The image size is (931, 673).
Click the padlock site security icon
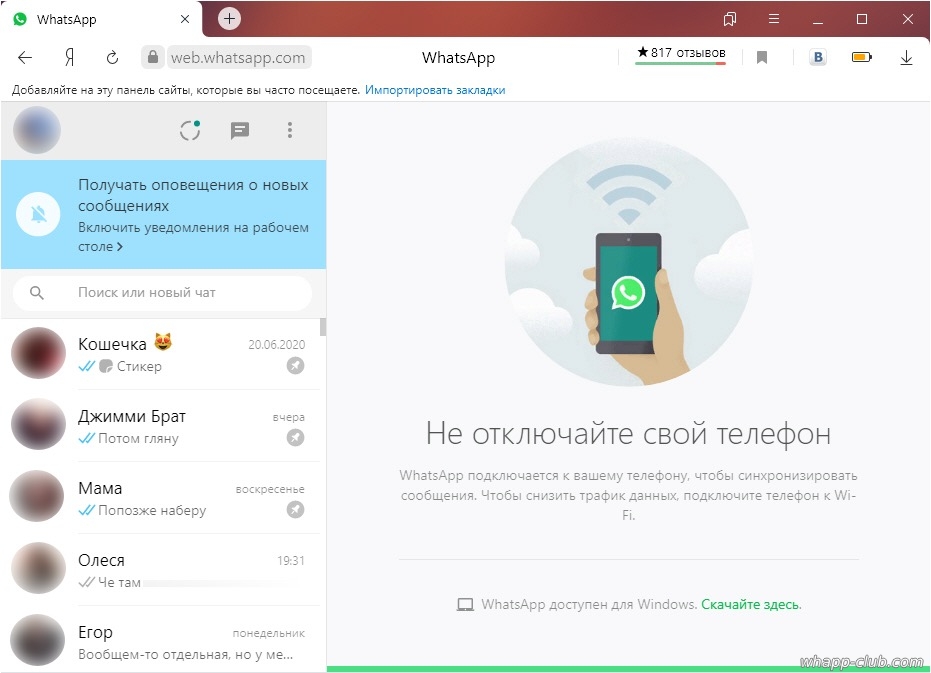(153, 57)
